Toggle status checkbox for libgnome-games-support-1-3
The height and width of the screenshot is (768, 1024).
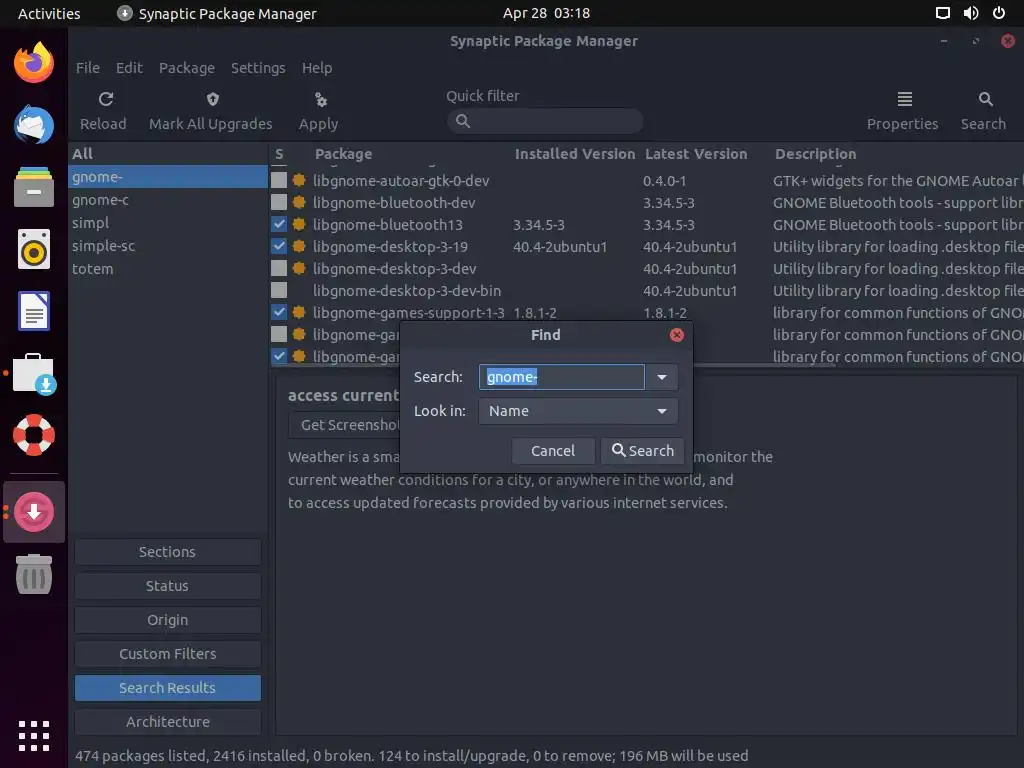tap(279, 312)
